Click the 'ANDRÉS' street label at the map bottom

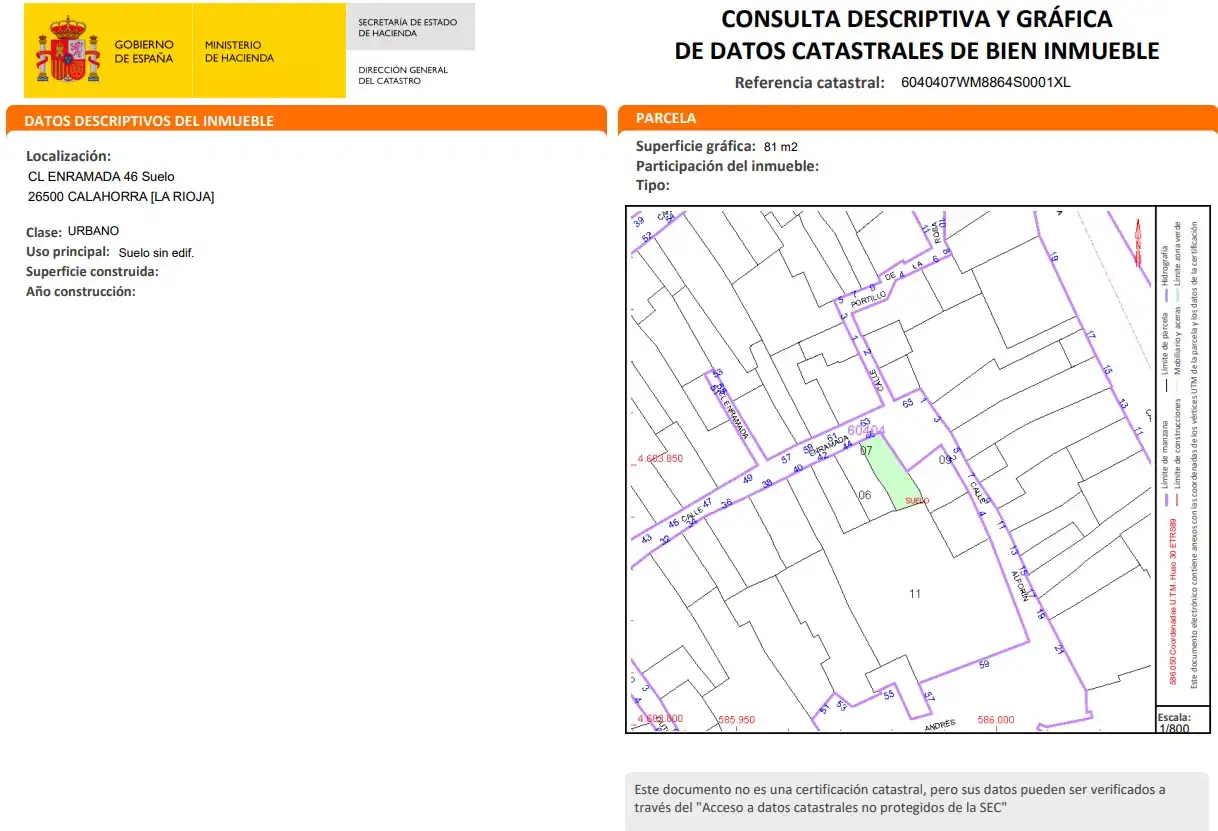click(939, 724)
